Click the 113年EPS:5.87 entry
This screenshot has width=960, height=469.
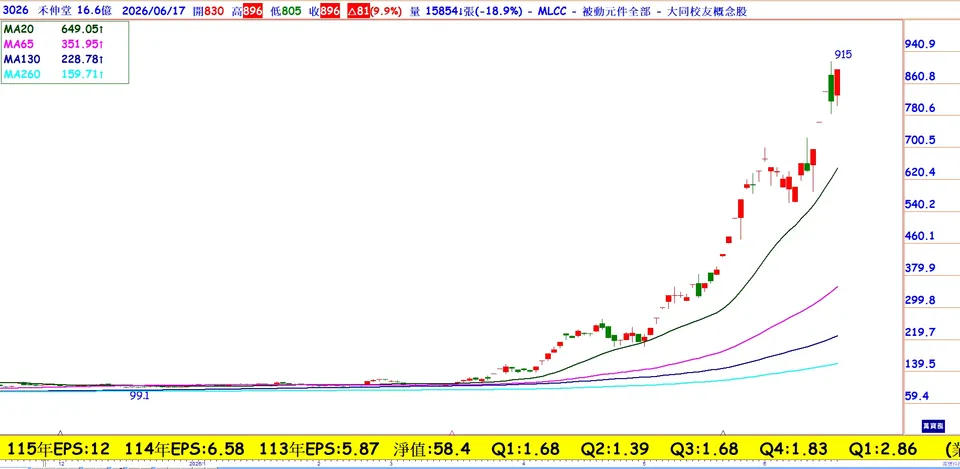coord(319,449)
